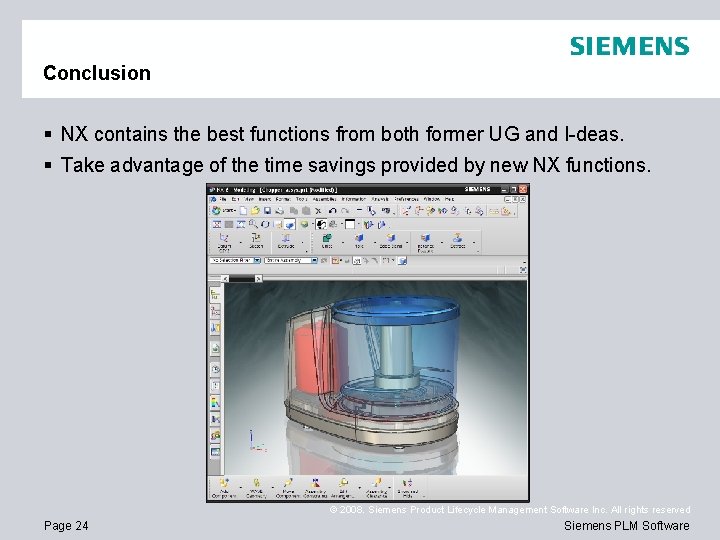Viewport: 720px width, 540px height.
Task: Open the rainbow-colored sidebar tab
Action: (215, 403)
